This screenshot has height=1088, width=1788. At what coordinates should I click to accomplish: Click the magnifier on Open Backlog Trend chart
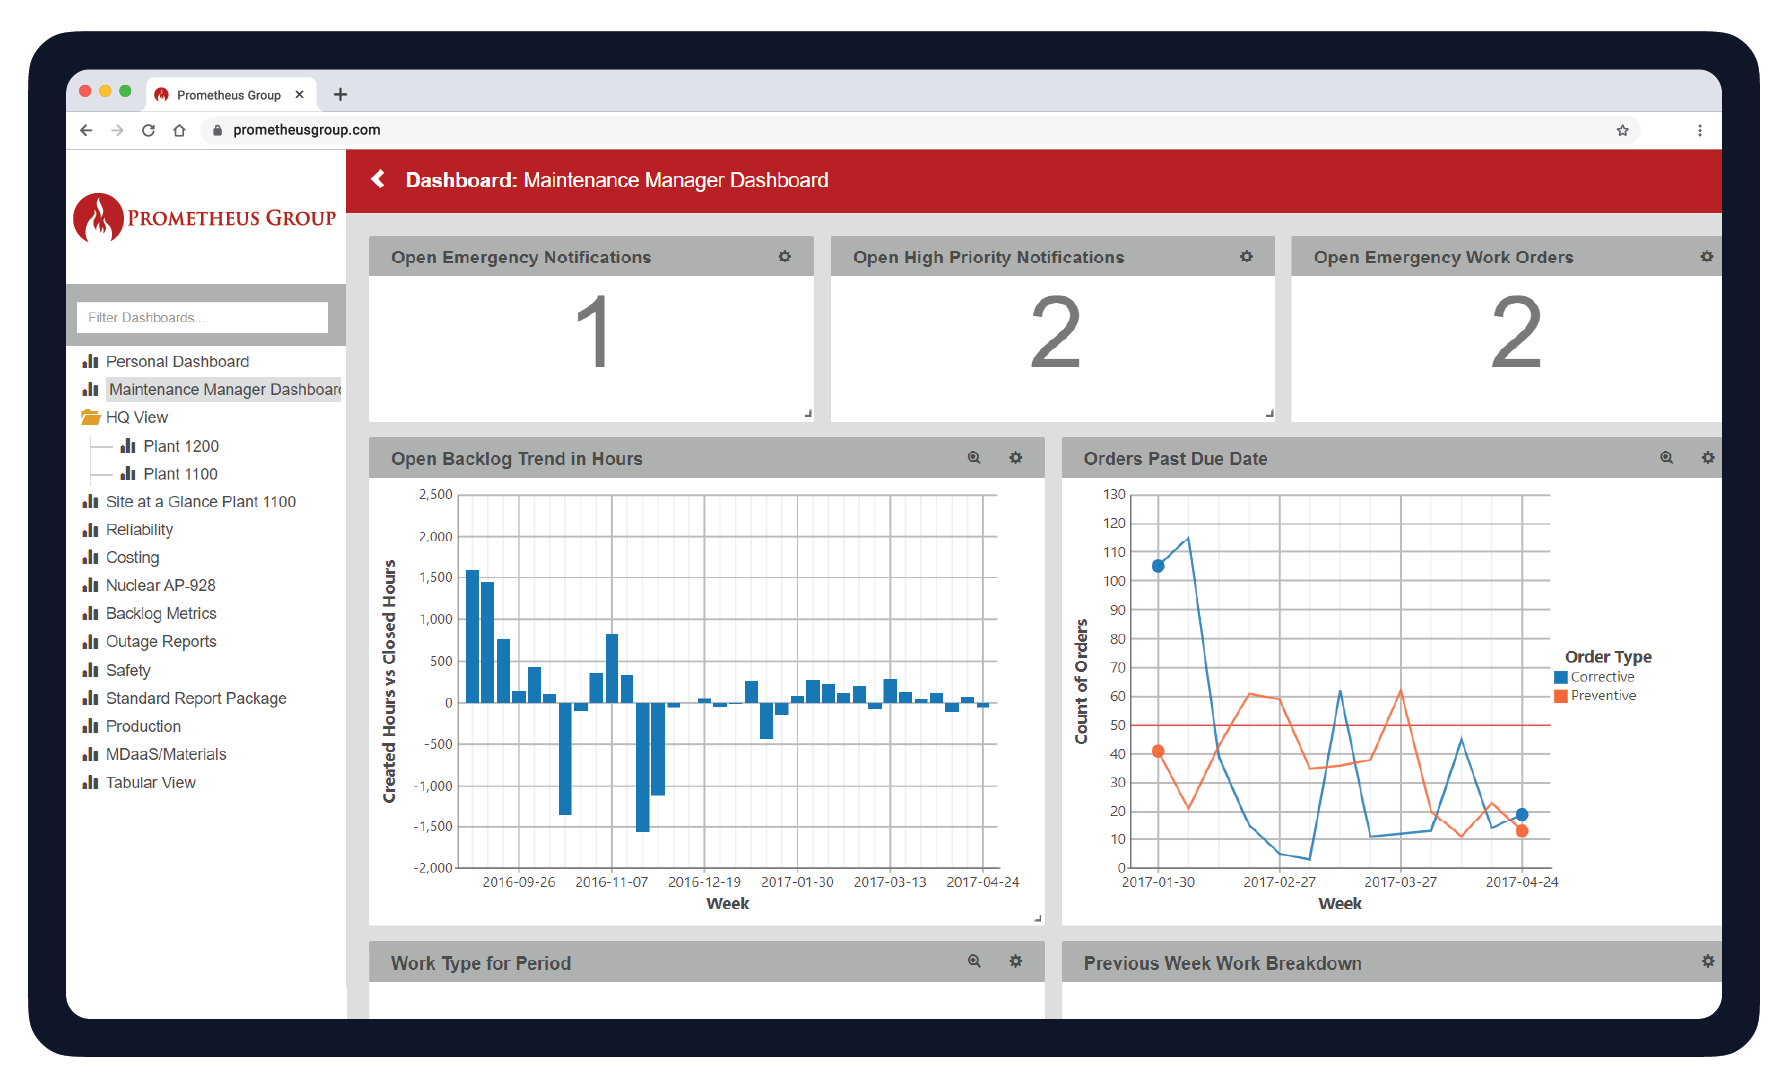point(973,458)
